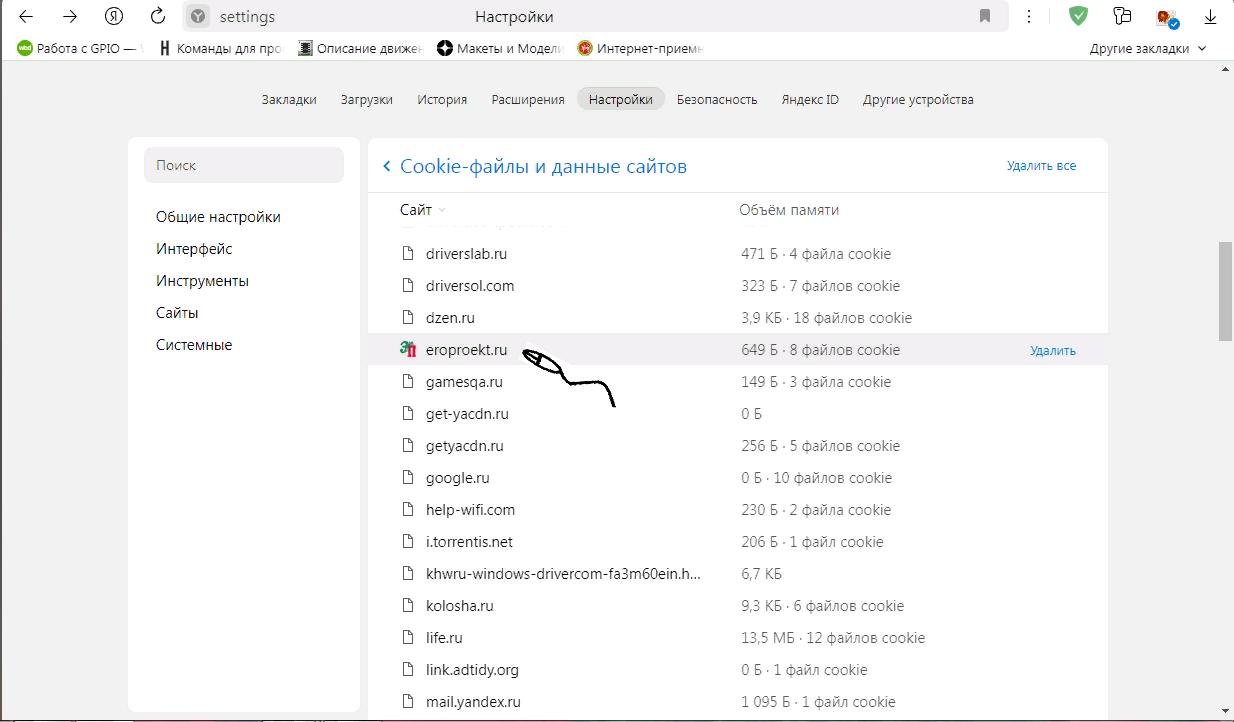Click the Поиск settings search field
Screen dimensions: 1234x722
pyautogui.click(x=244, y=165)
